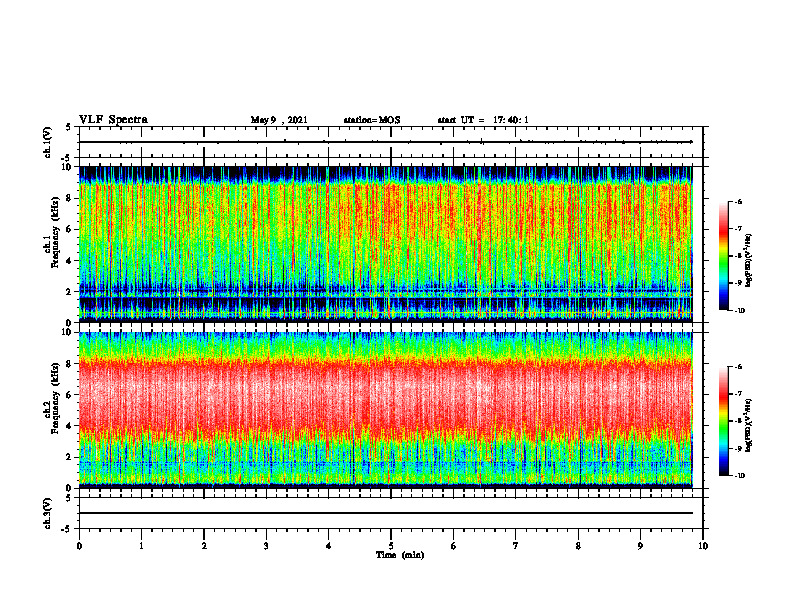792x612 pixels.
Task: Click the "4" tick label on the time axis
Action: [329, 546]
